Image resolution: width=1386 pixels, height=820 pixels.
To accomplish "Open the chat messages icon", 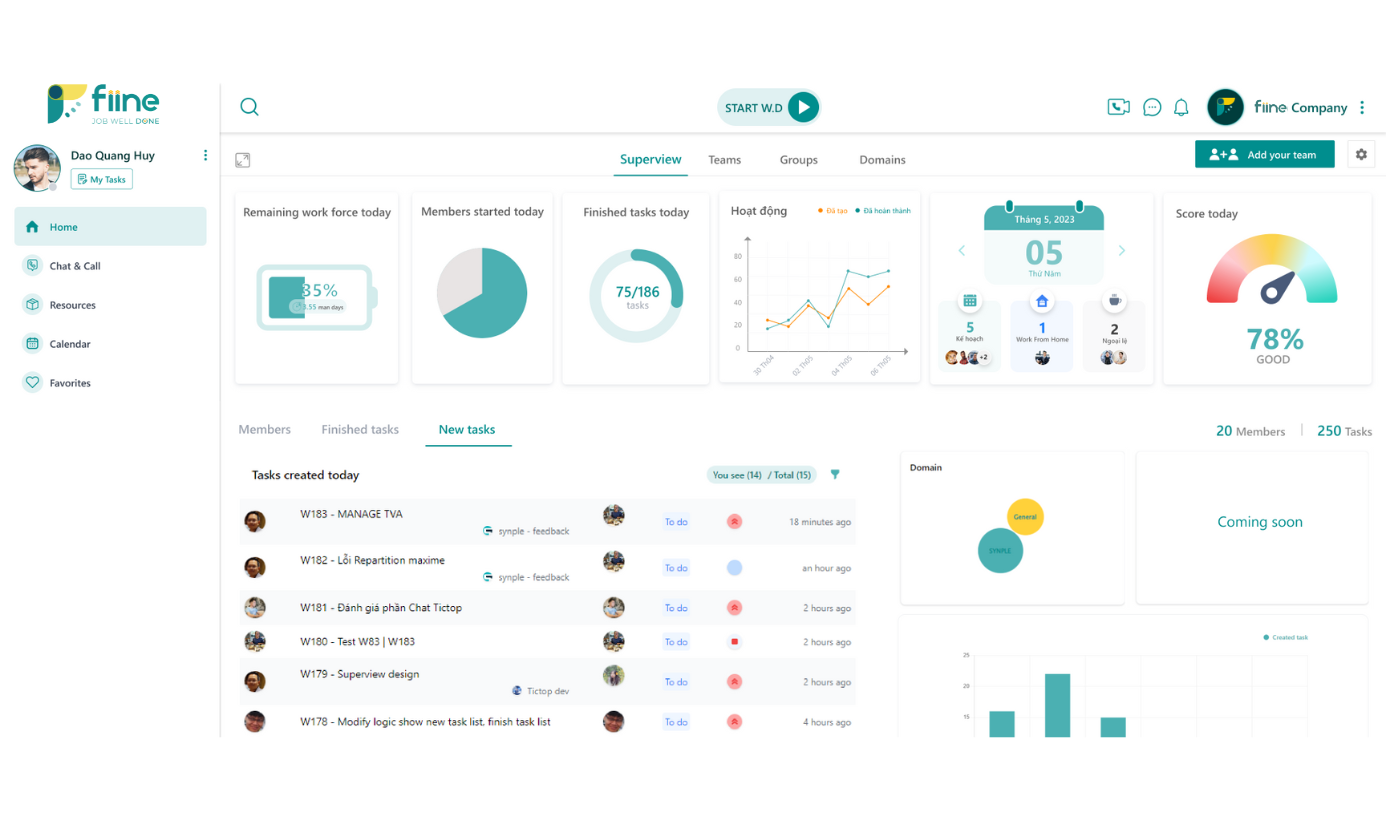I will pos(1152,107).
